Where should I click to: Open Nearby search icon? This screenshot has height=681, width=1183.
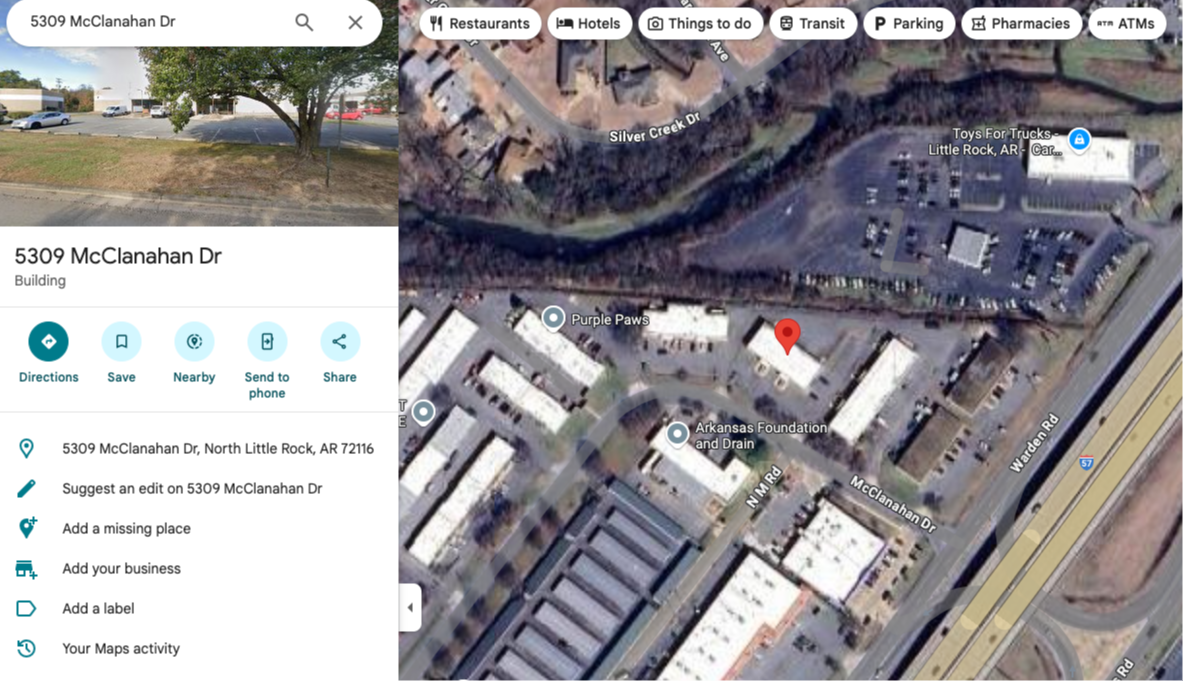point(194,342)
